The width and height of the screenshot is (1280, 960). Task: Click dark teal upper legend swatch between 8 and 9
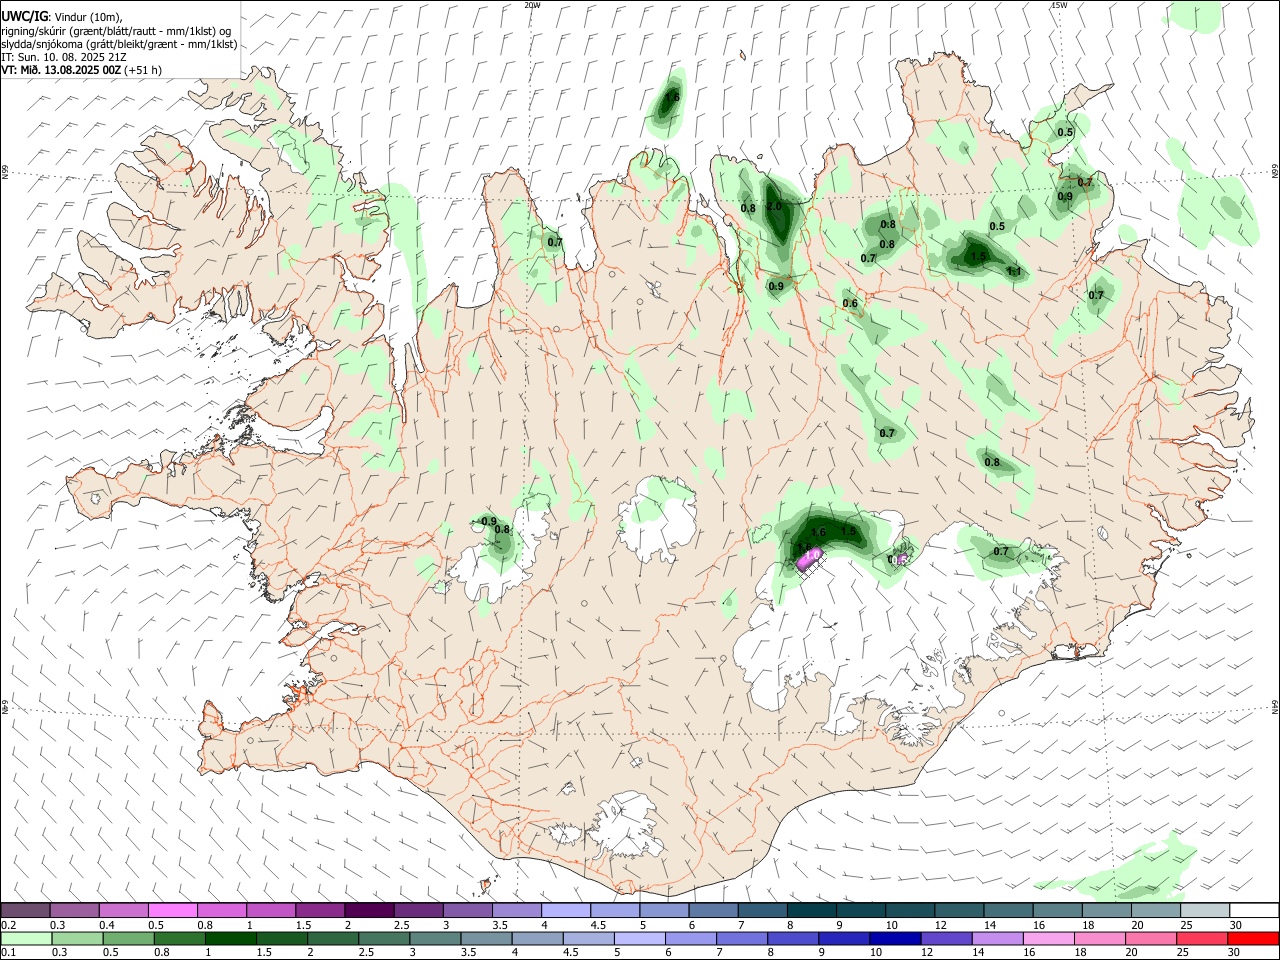point(811,910)
